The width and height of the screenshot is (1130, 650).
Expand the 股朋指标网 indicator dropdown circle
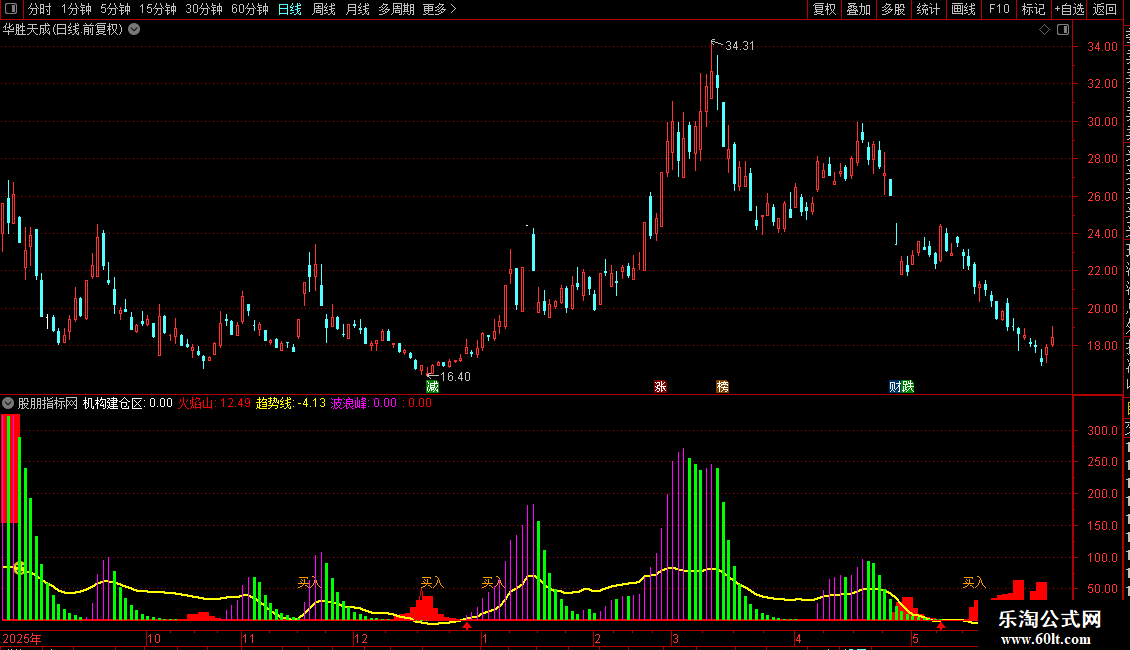click(8, 403)
